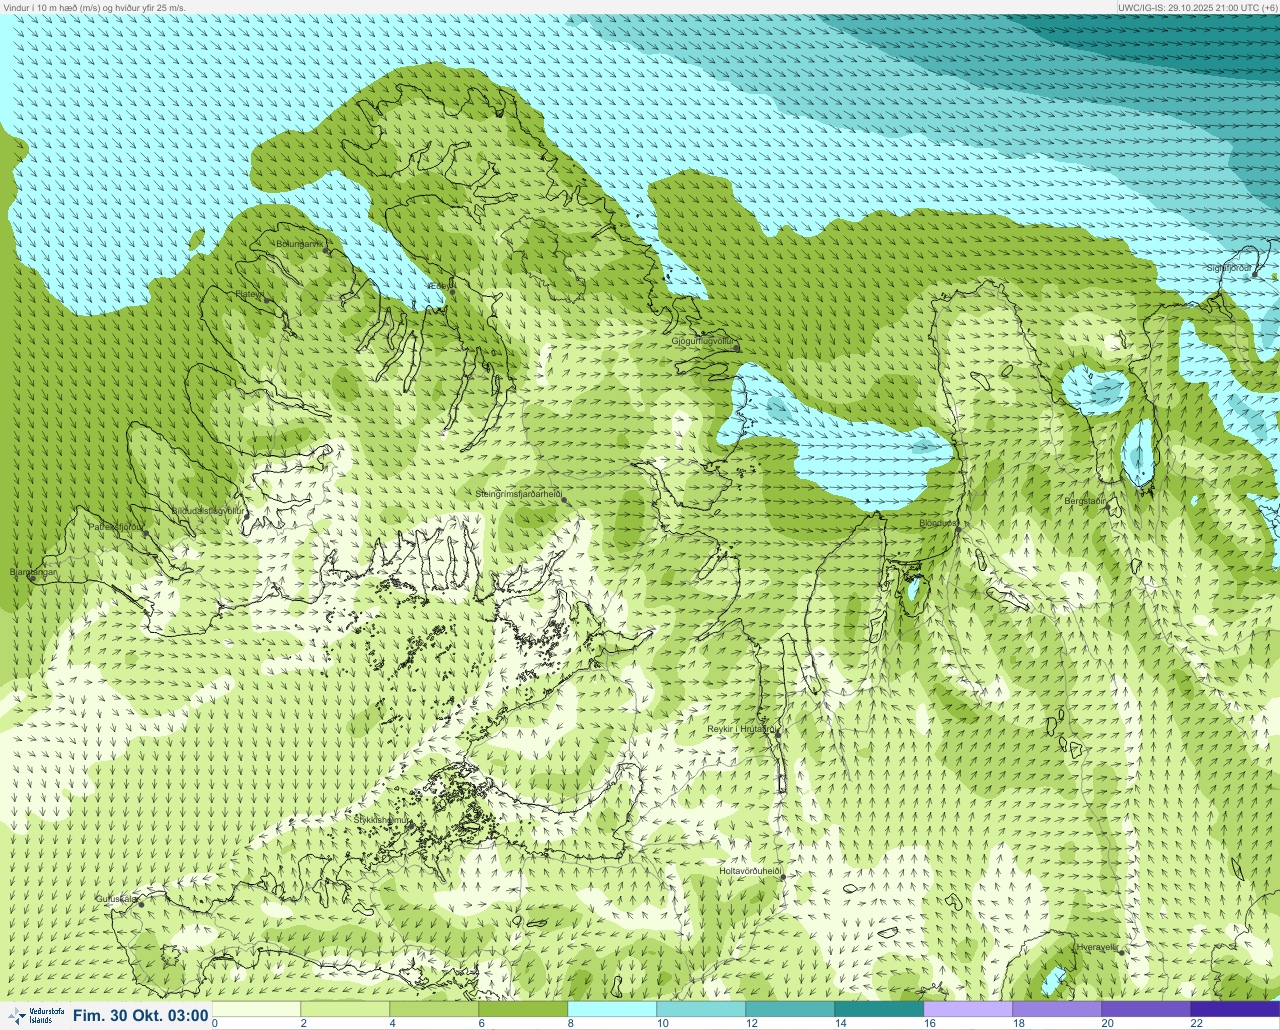Click the Reykir í Hrútafirði station label
The height and width of the screenshot is (1030, 1280).
741,730
